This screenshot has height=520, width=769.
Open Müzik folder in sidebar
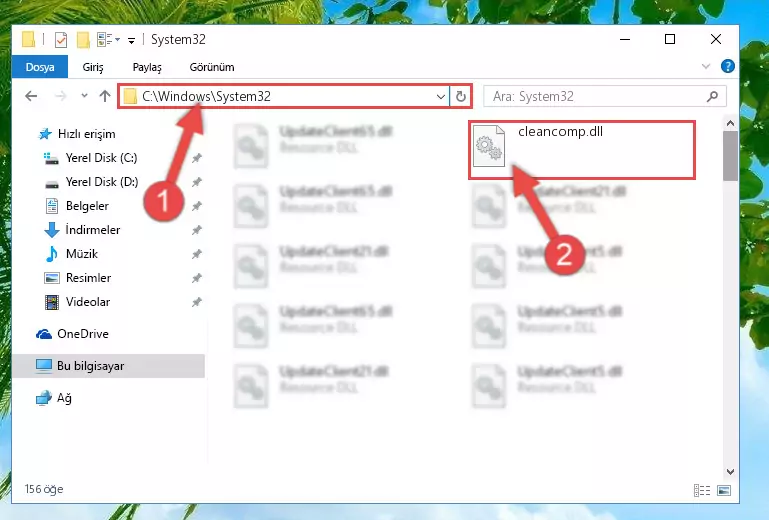pyautogui.click(x=81, y=254)
